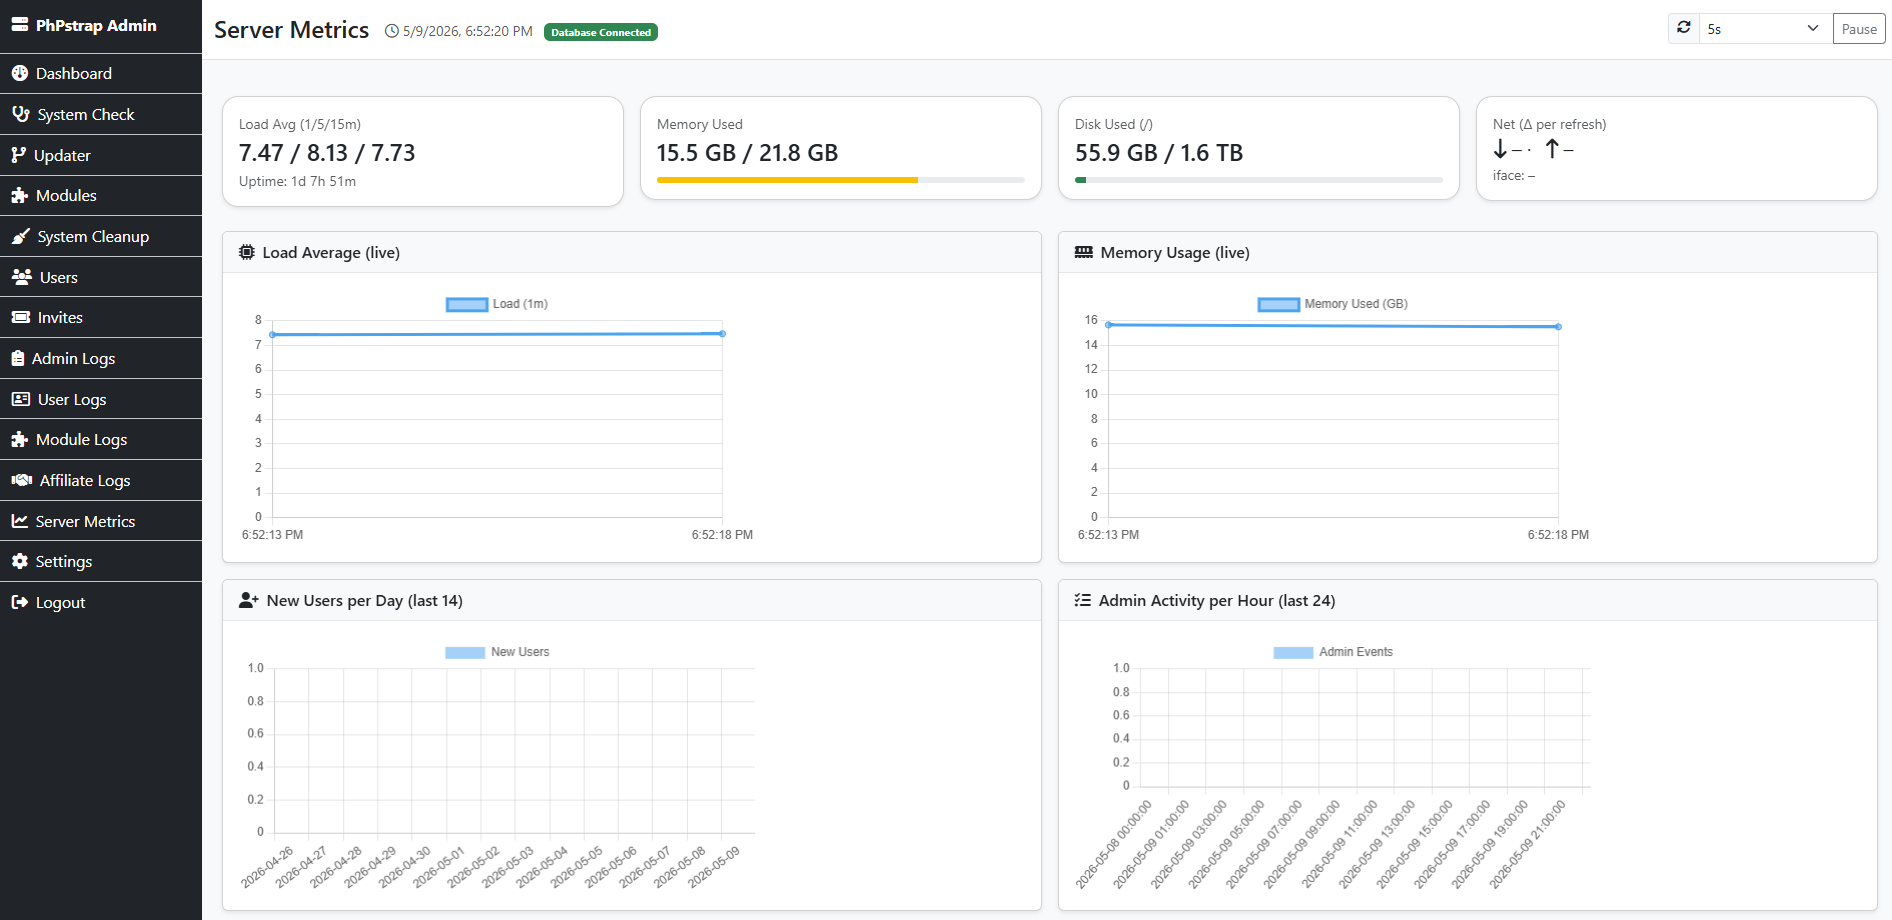Click the network upload arrow icon
Image resolution: width=1892 pixels, height=920 pixels.
[x=1552, y=149]
